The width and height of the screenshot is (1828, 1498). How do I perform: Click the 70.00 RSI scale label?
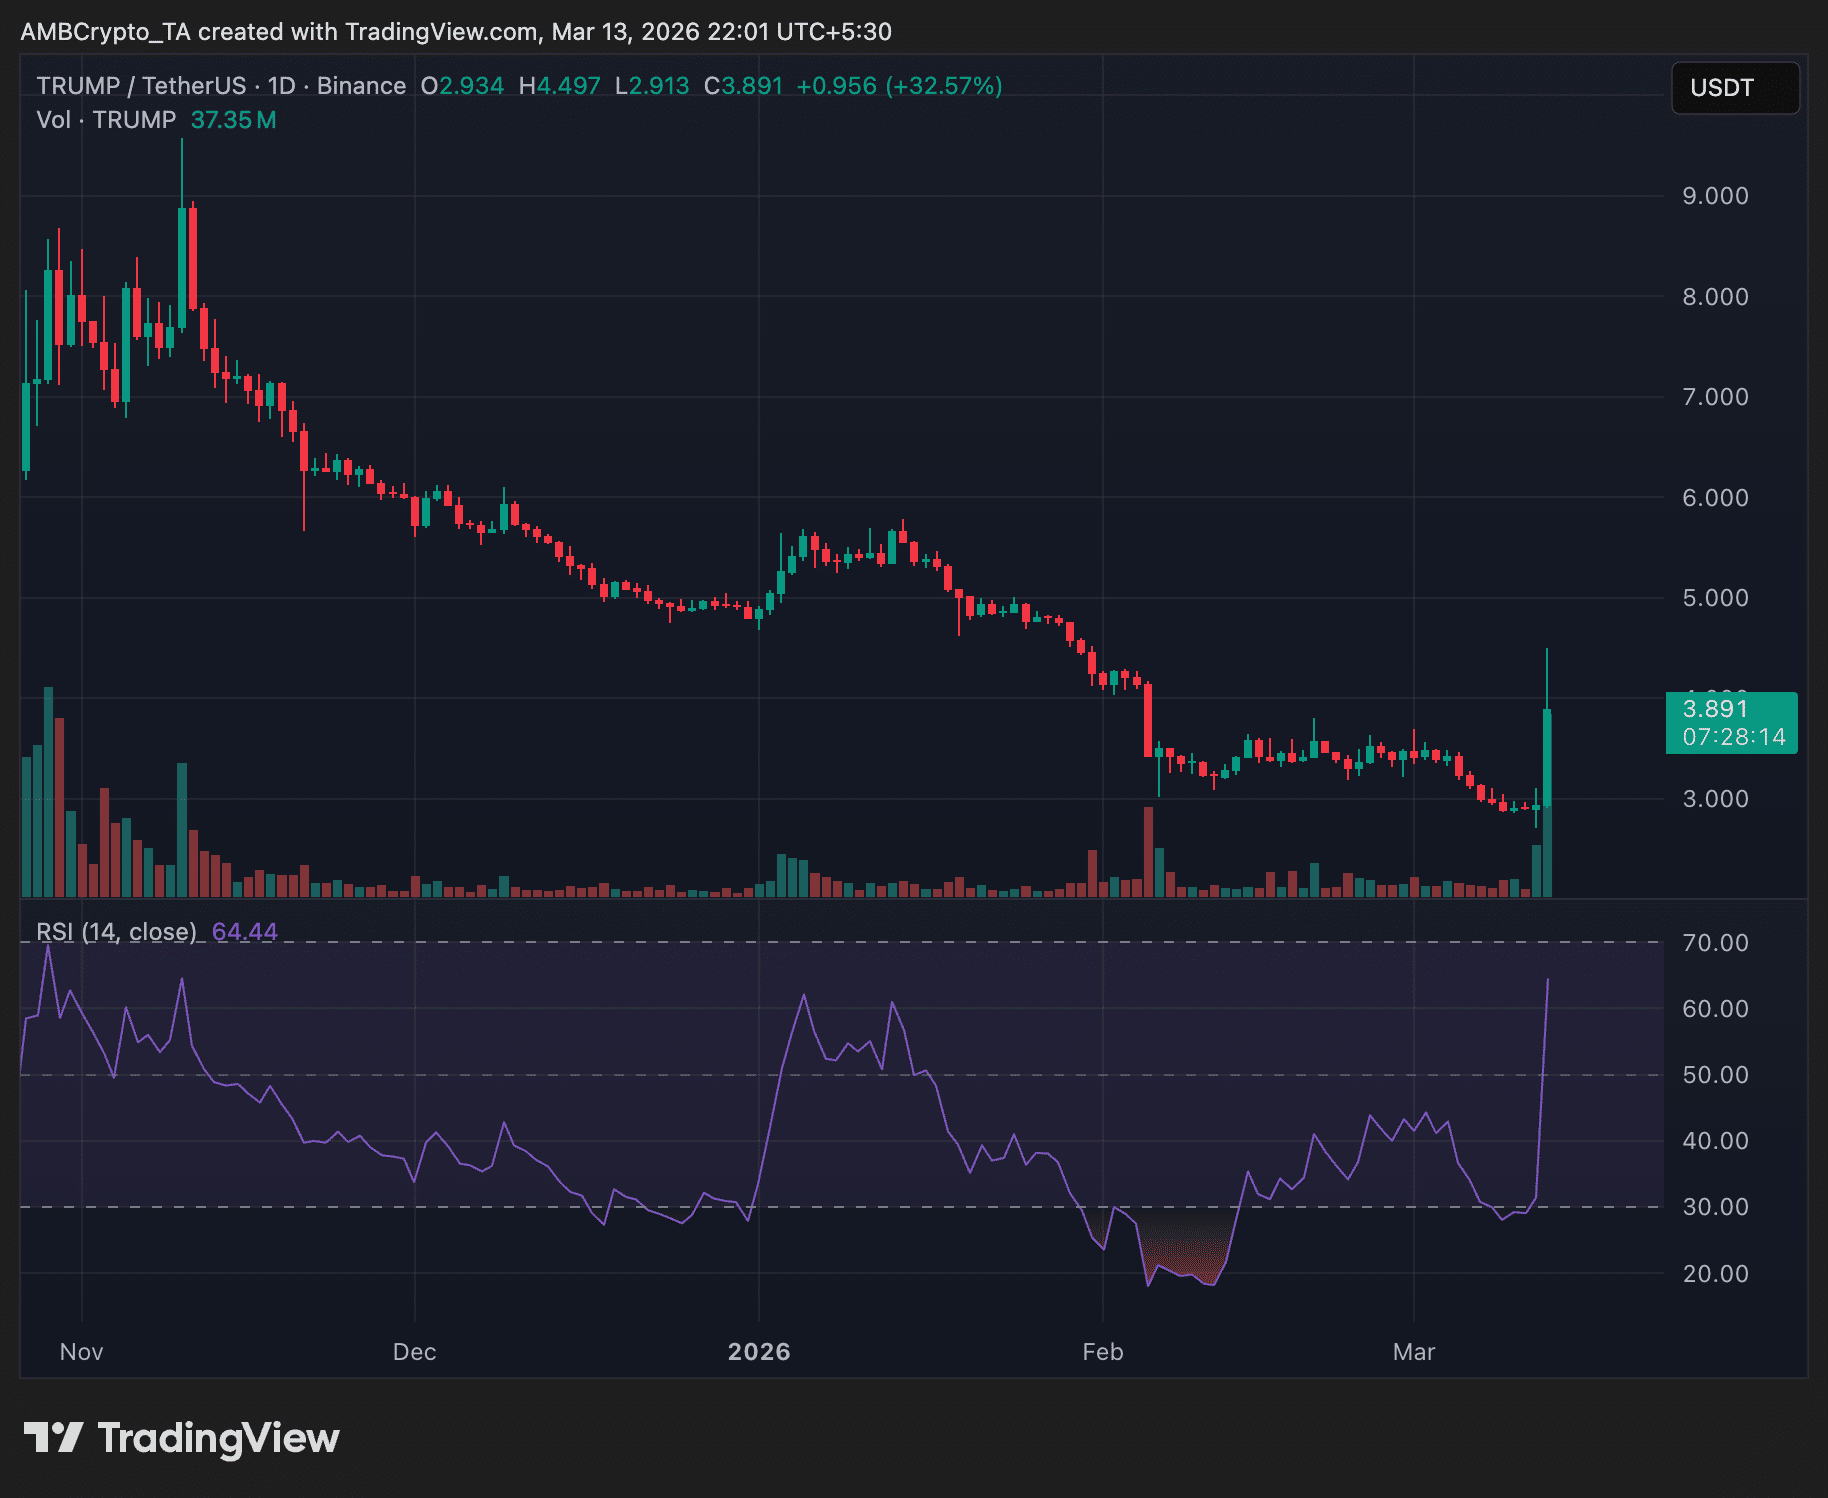click(1714, 943)
